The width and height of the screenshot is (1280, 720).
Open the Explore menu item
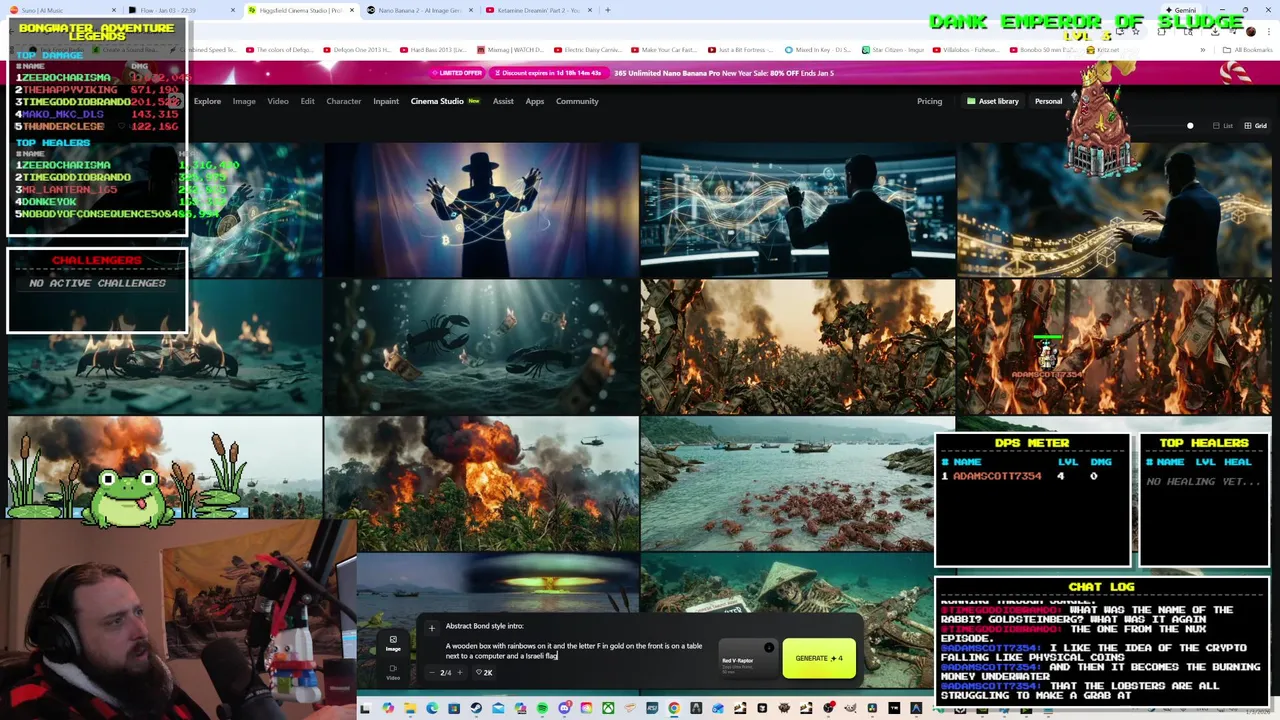coord(207,101)
